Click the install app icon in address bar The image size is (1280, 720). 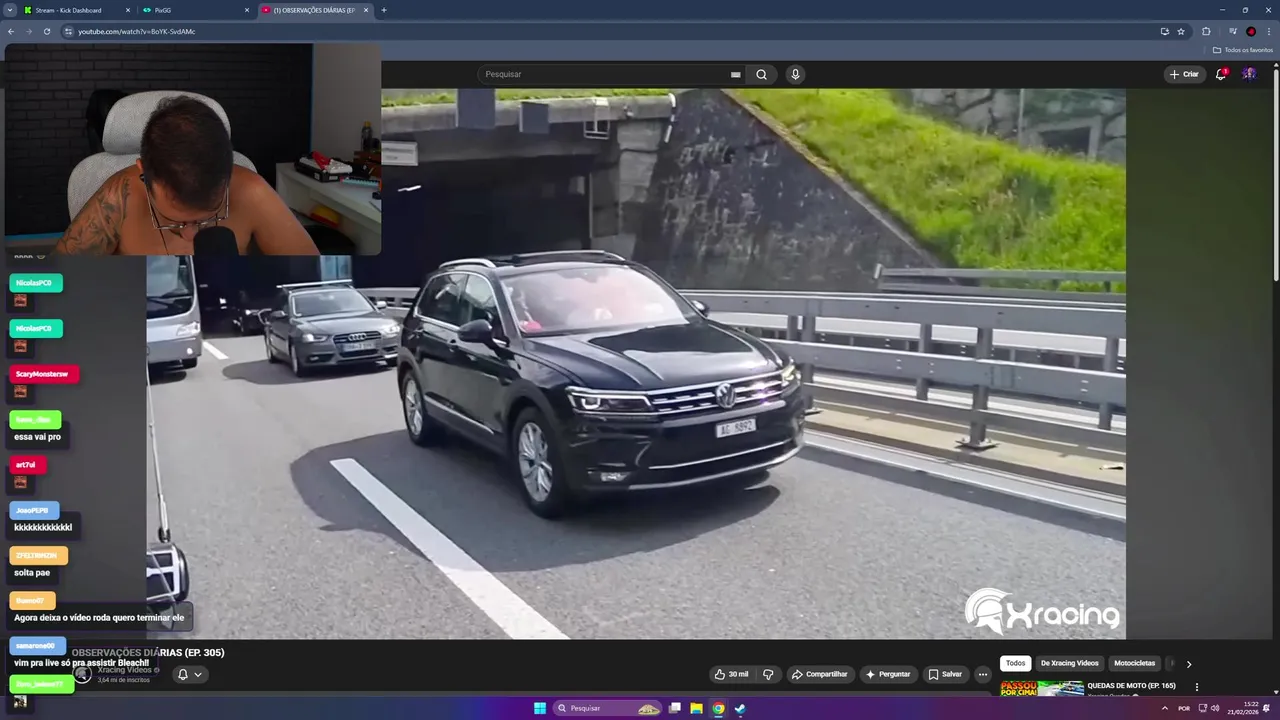[x=1164, y=31]
